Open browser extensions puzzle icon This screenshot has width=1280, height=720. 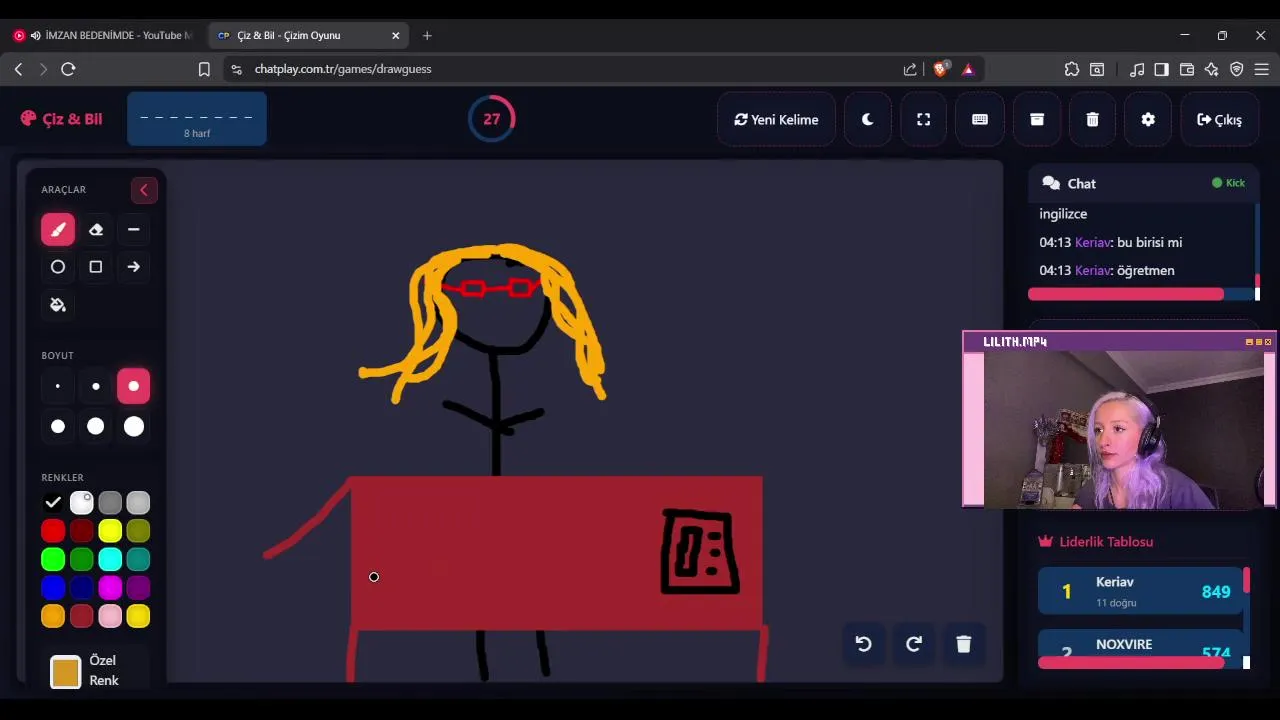(x=1072, y=69)
